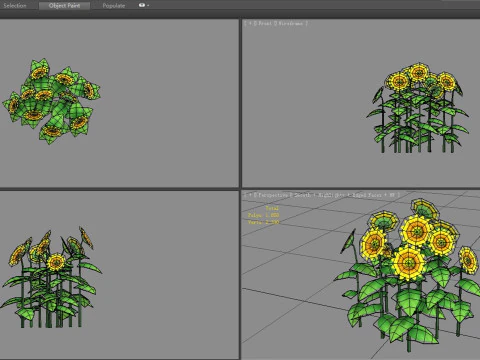Screen dimensions: 480x360
Task: Click the plus sign in Front viewport label
Action: tap(250, 23)
